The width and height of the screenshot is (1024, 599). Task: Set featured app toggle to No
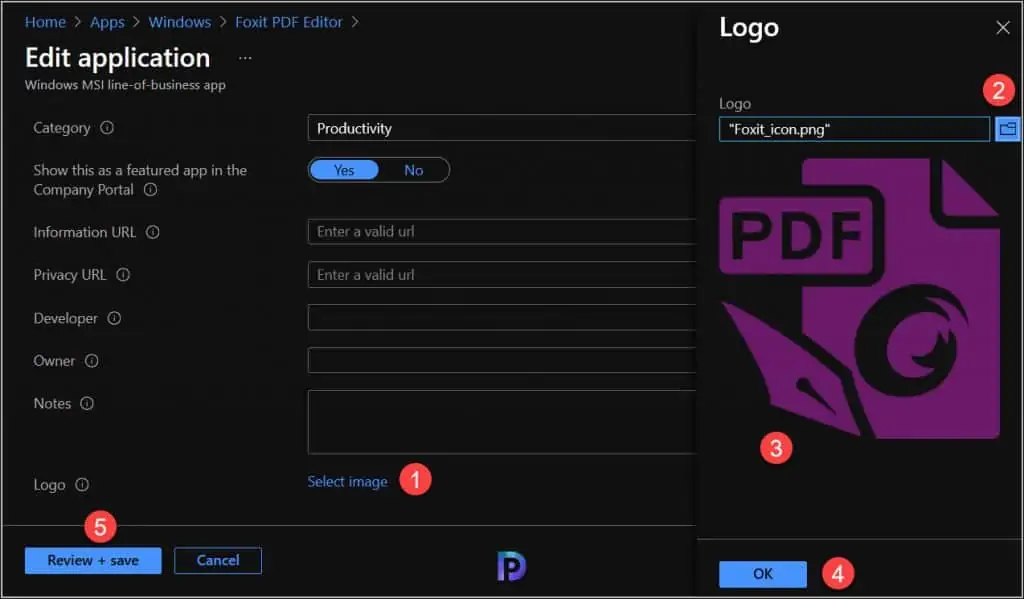[413, 170]
